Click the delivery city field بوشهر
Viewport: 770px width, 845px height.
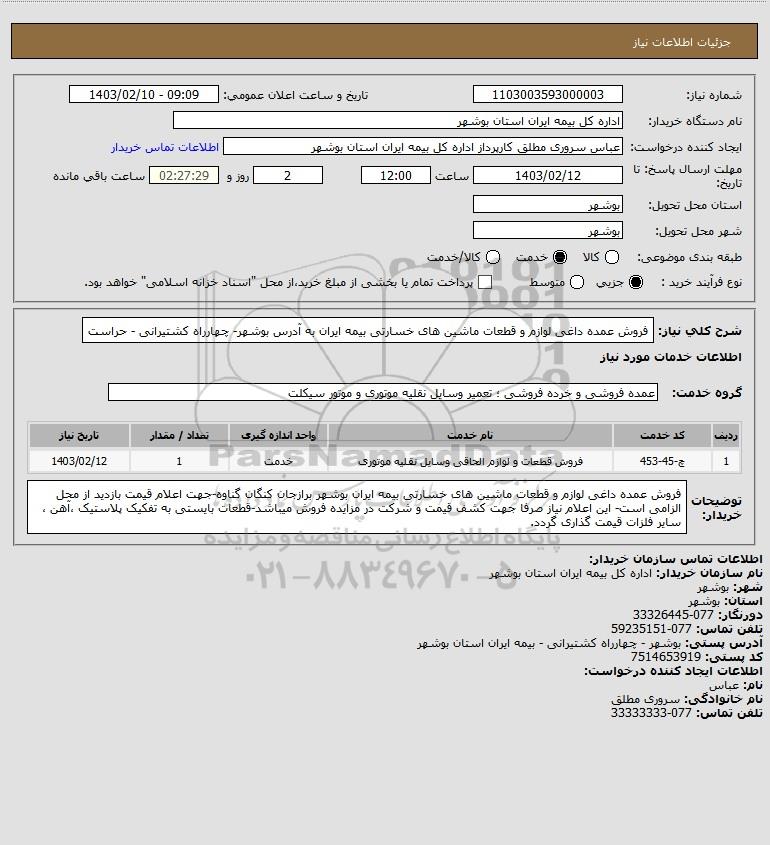click(x=547, y=231)
